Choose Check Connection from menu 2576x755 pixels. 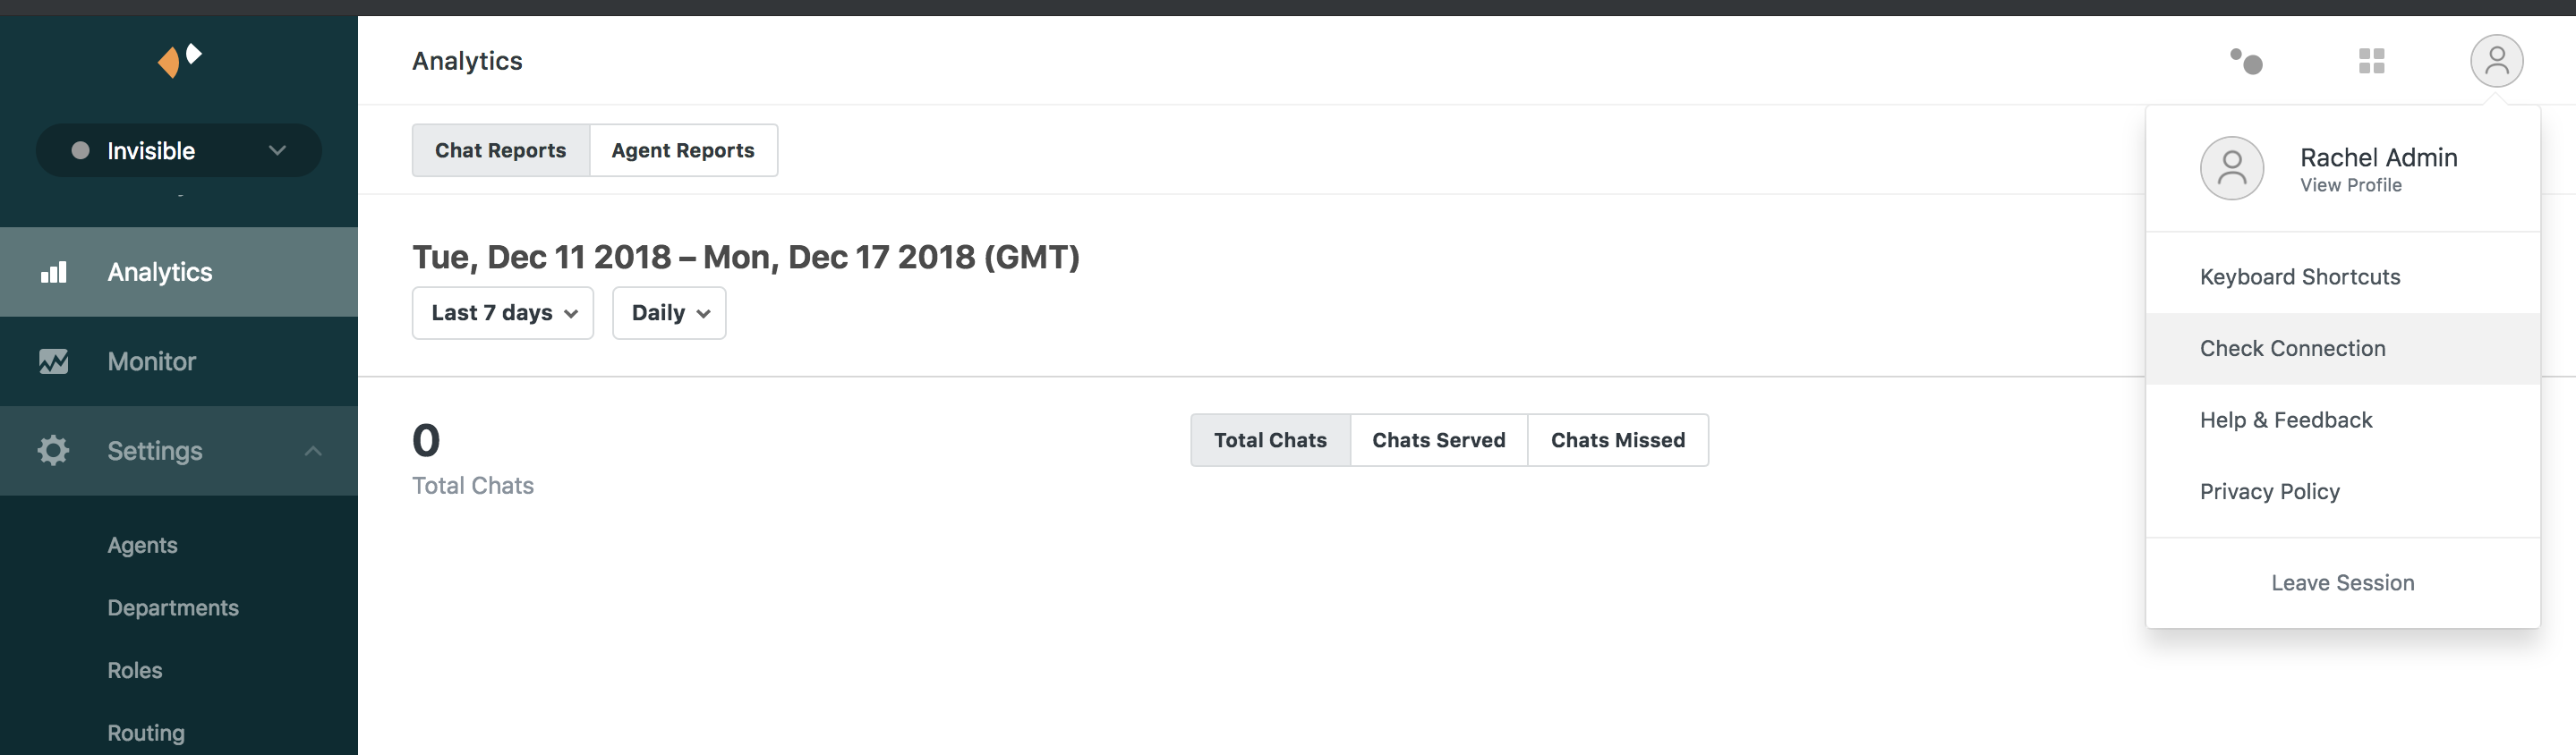[2292, 348]
